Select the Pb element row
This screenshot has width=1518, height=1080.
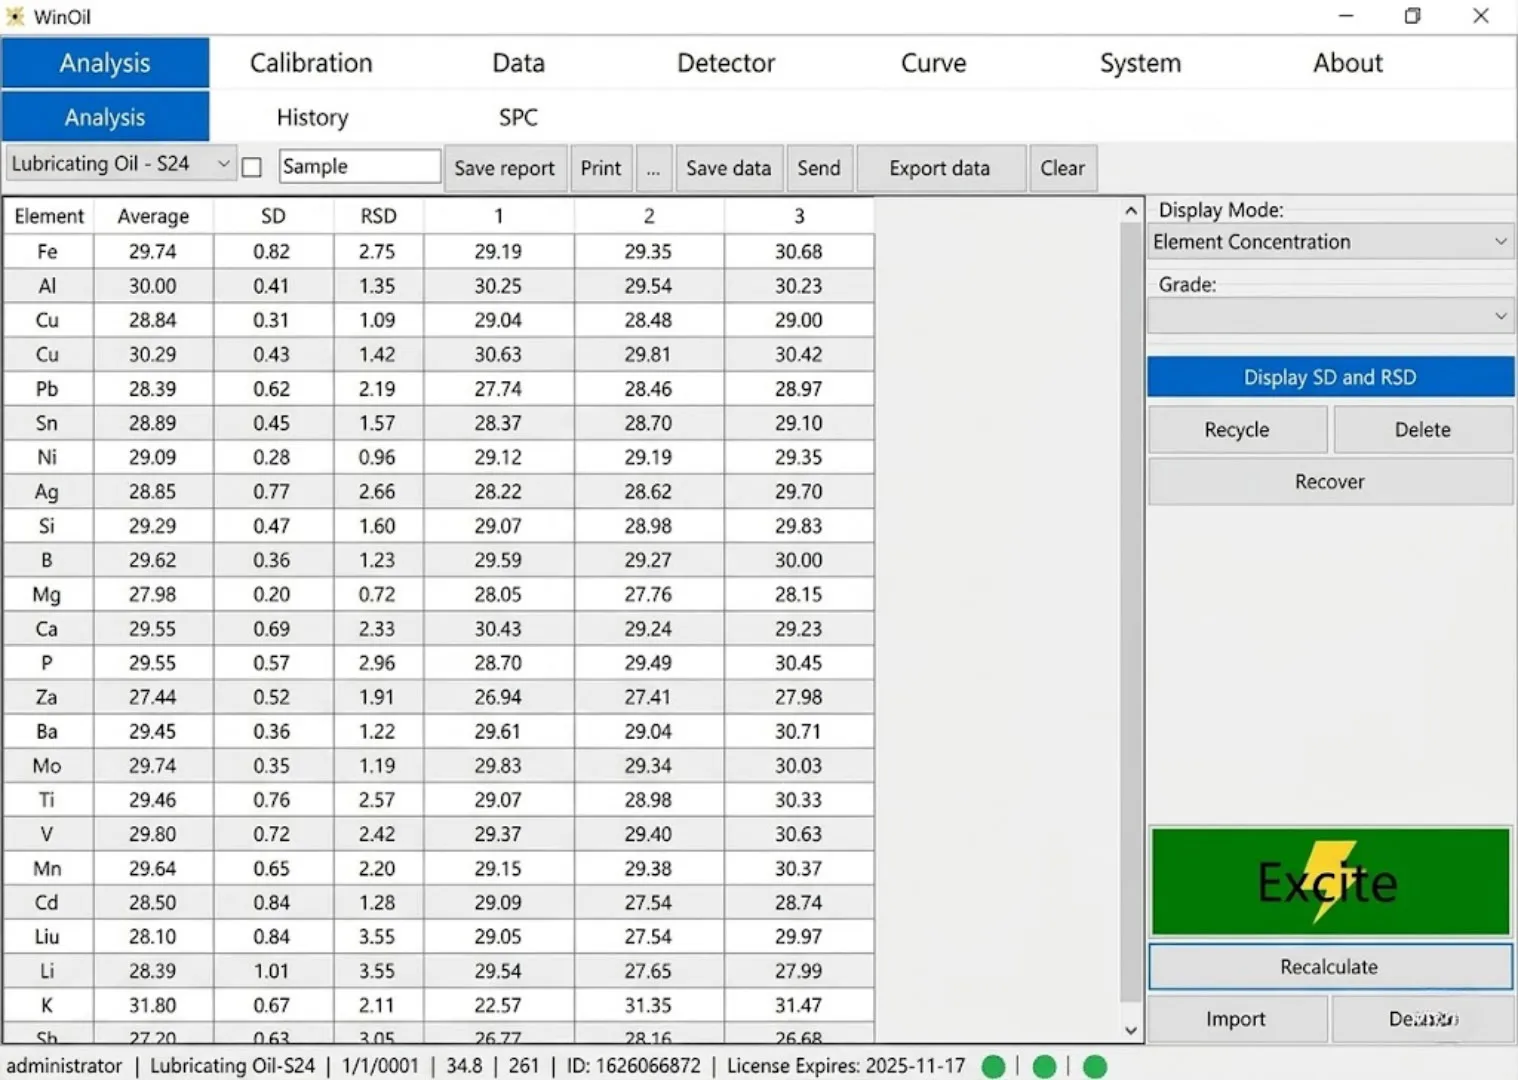(439, 389)
